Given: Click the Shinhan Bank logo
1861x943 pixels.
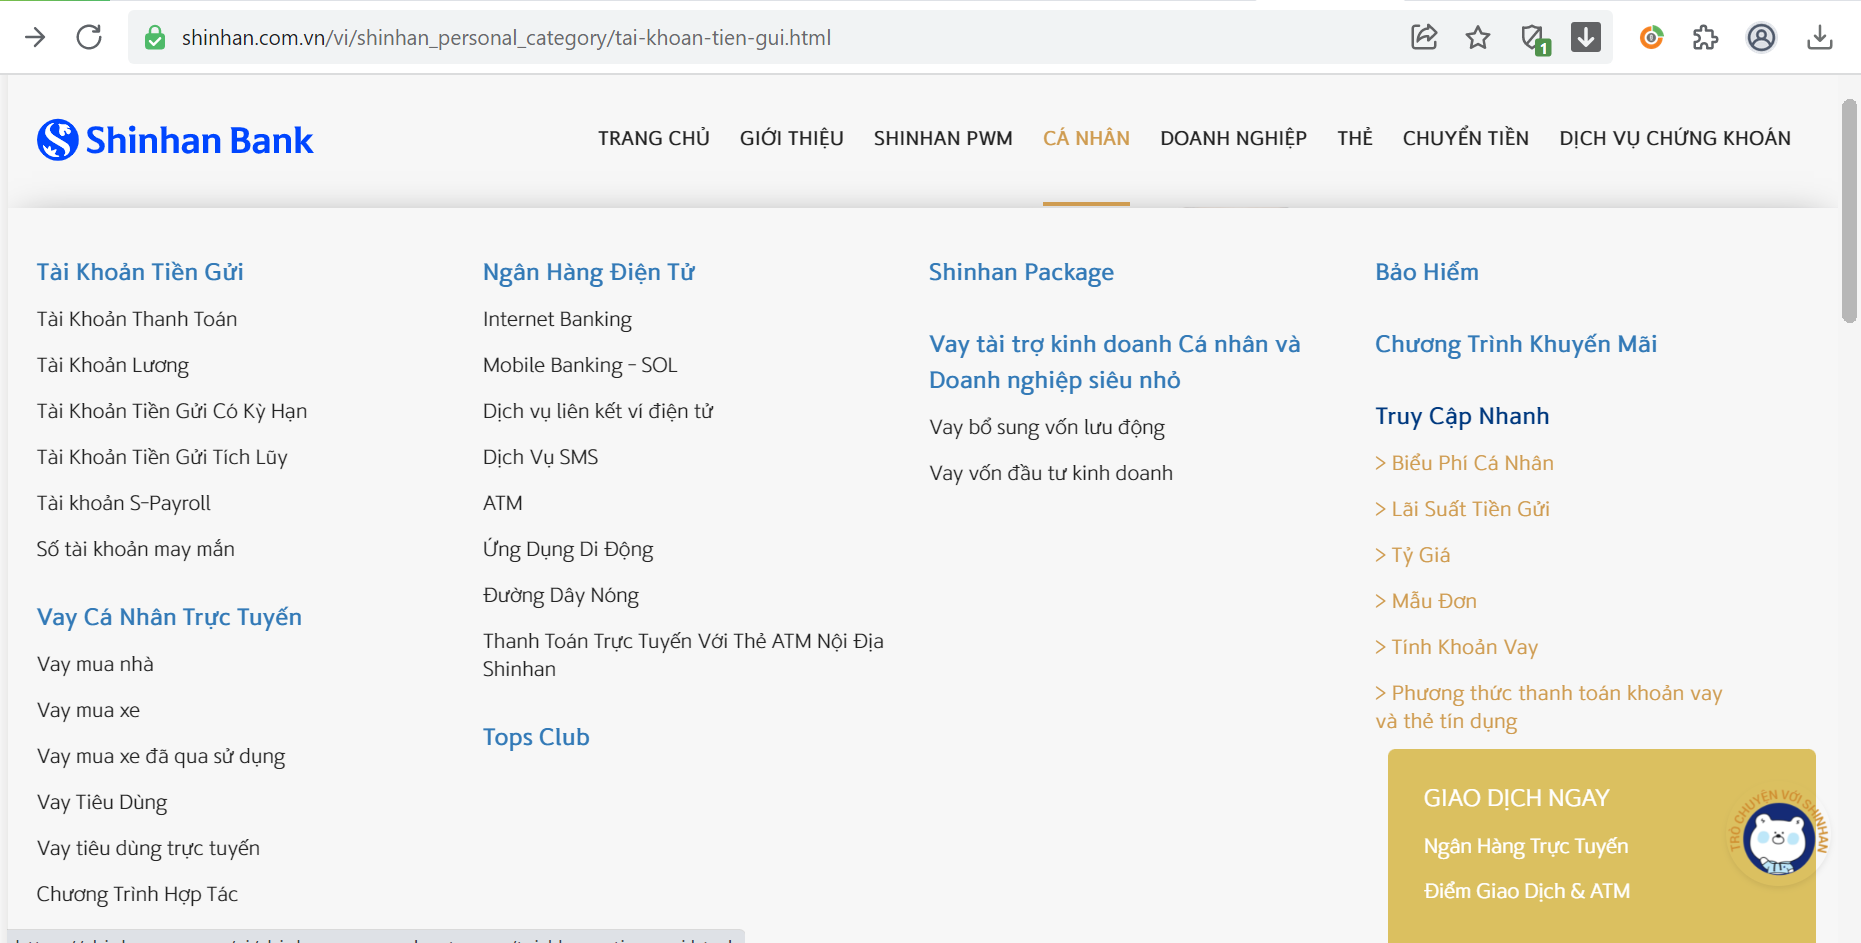Looking at the screenshot, I should pyautogui.click(x=175, y=140).
